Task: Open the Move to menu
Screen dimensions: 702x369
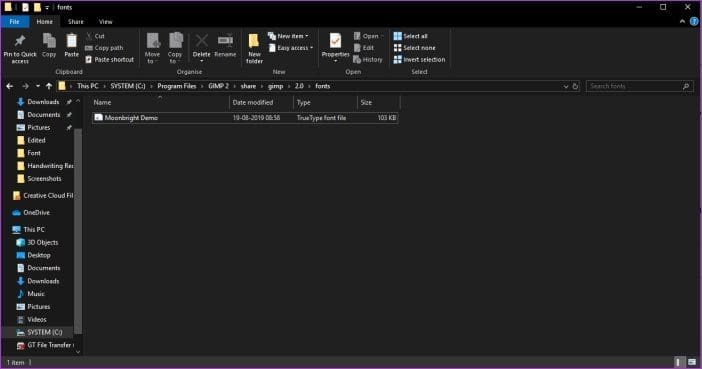Action: coord(152,48)
